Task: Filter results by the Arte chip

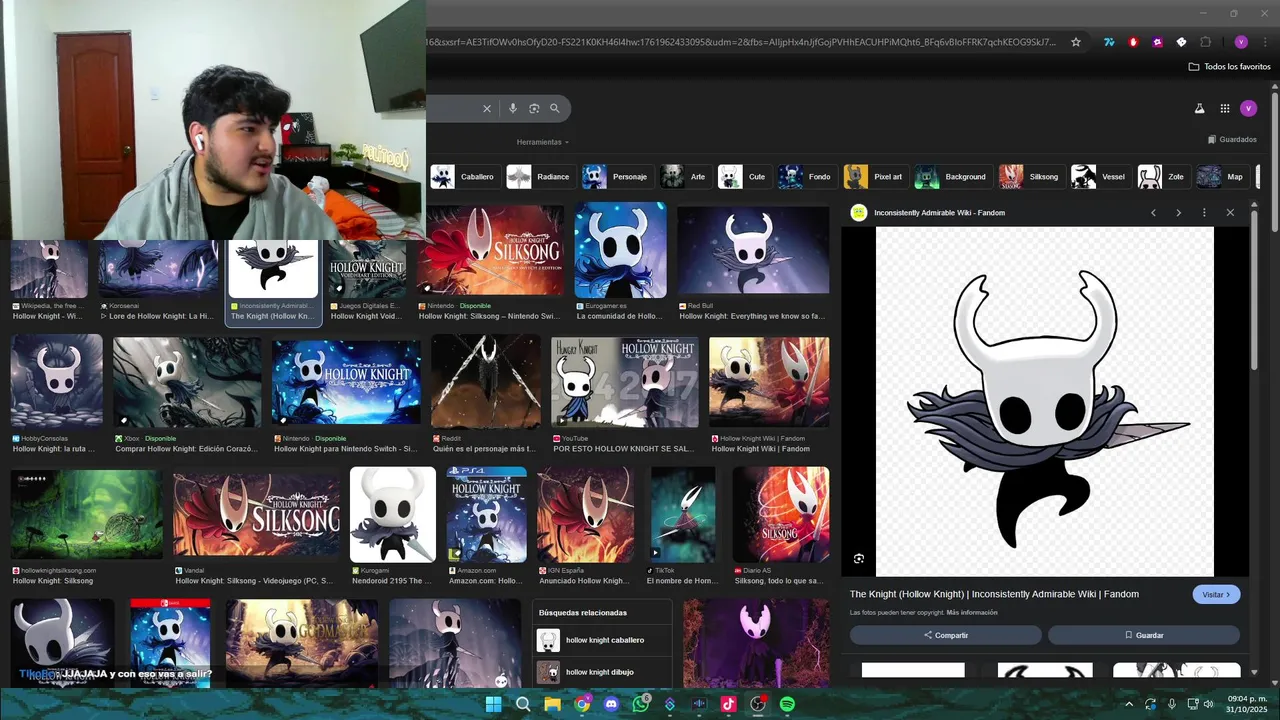Action: tap(684, 177)
